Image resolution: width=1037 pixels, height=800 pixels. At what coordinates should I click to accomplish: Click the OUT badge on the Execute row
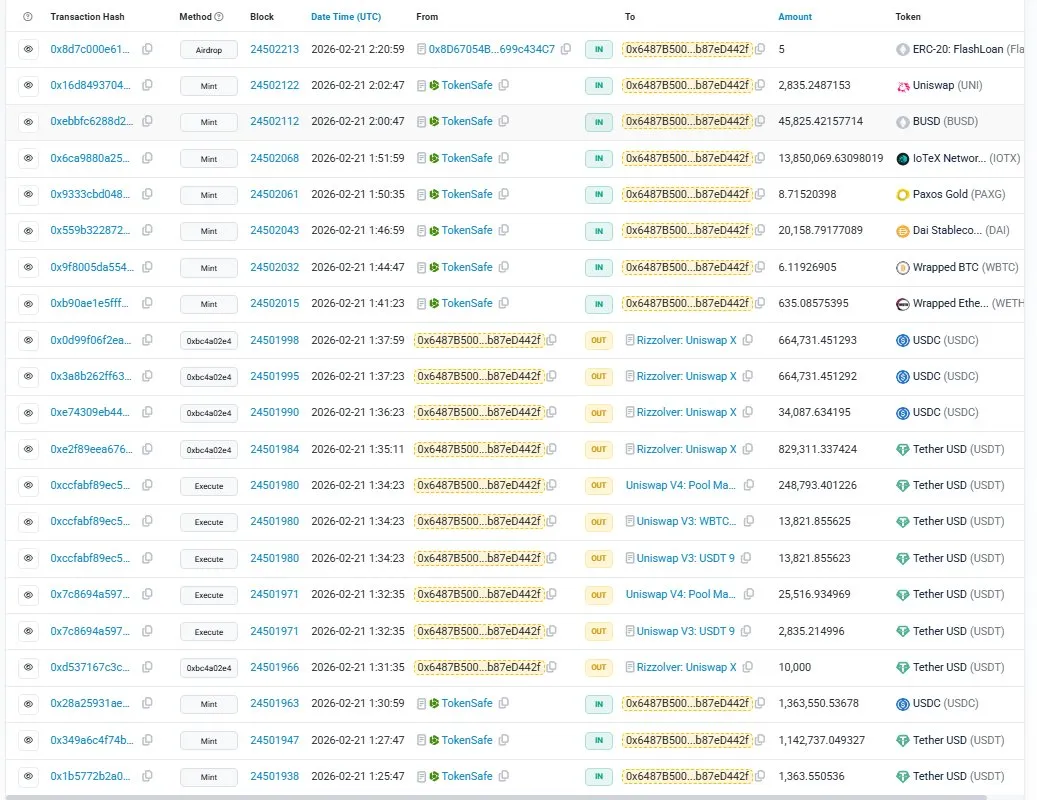pos(598,485)
